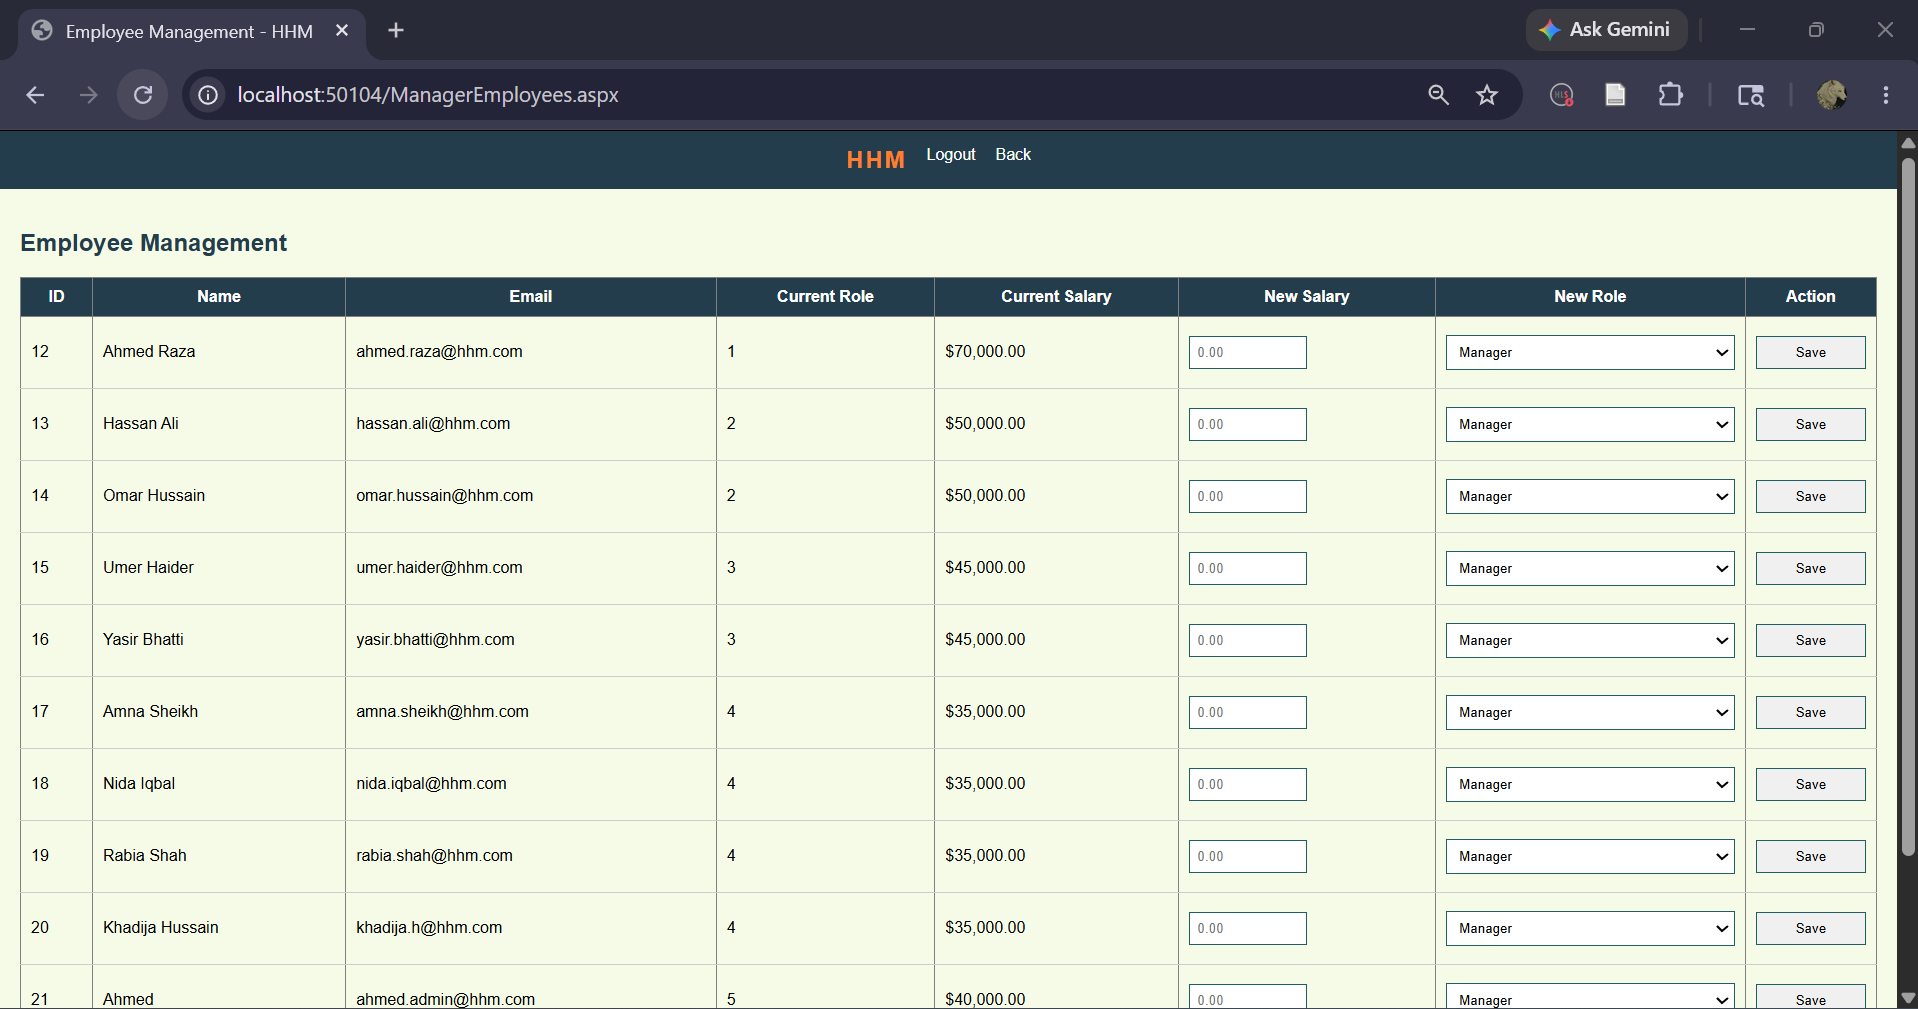
Task: Select the Employee Management - HHM tab
Action: click(190, 31)
